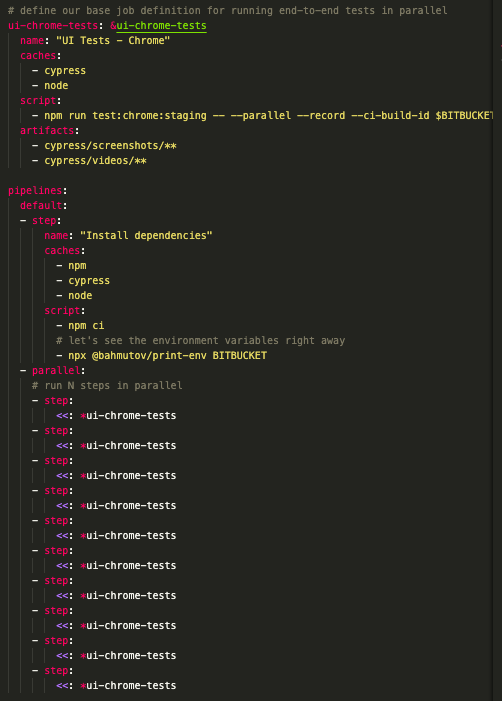Click the '--parallel' flag
The height and width of the screenshot is (701, 502).
(261, 115)
